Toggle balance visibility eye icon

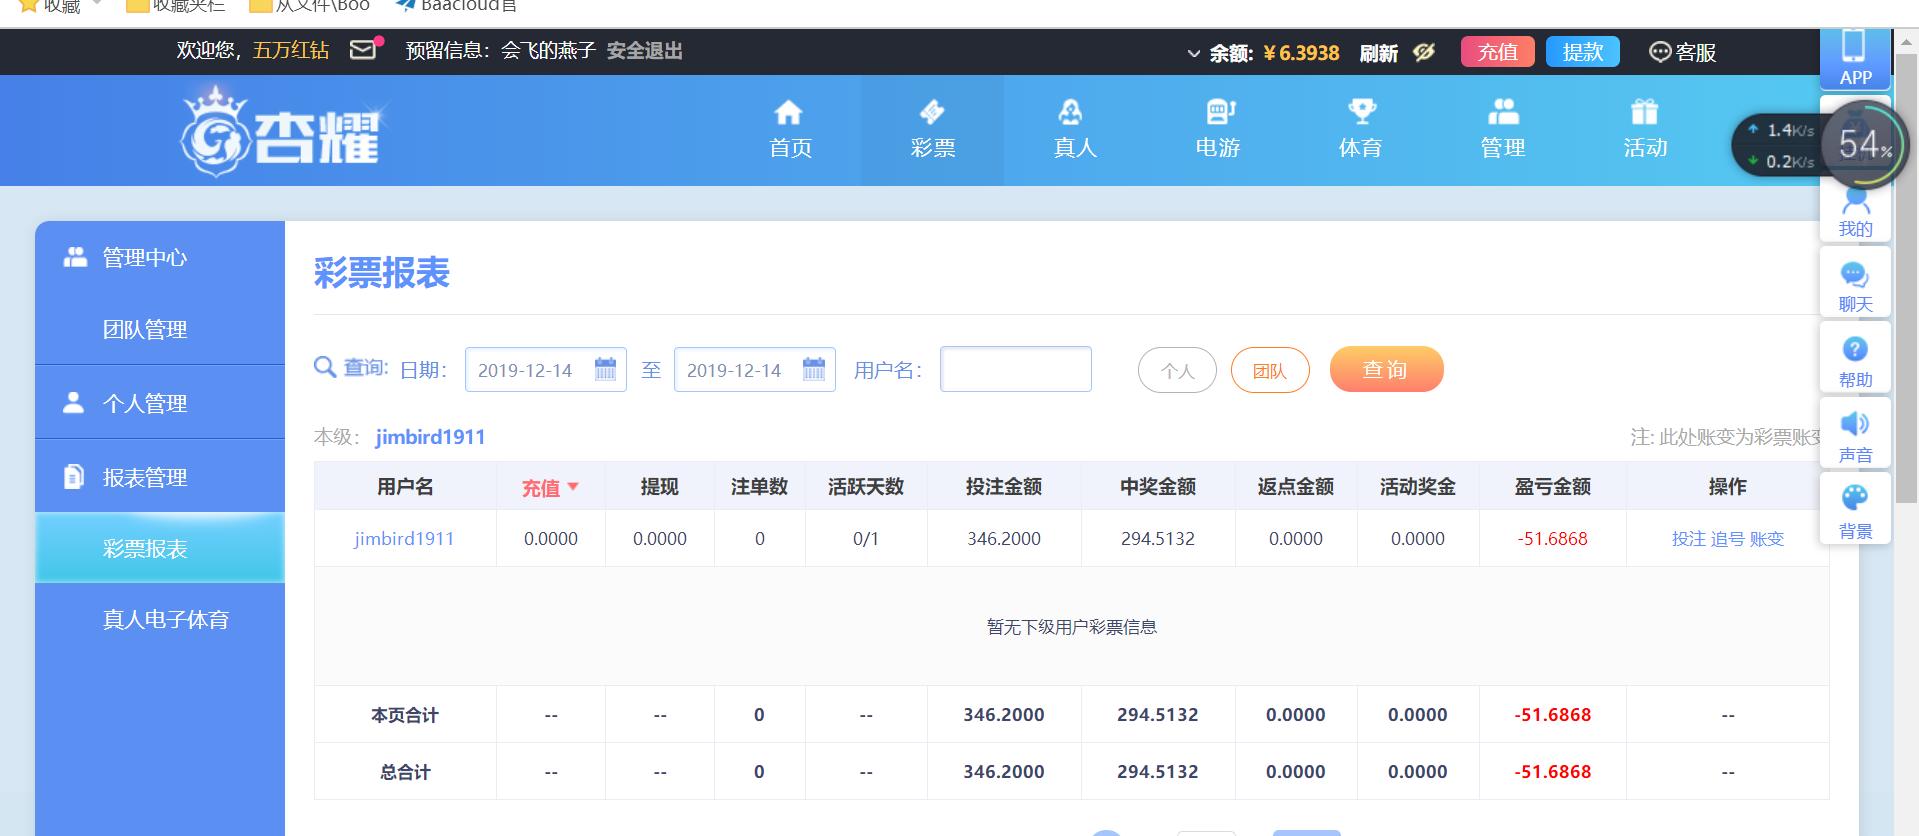[x=1424, y=52]
